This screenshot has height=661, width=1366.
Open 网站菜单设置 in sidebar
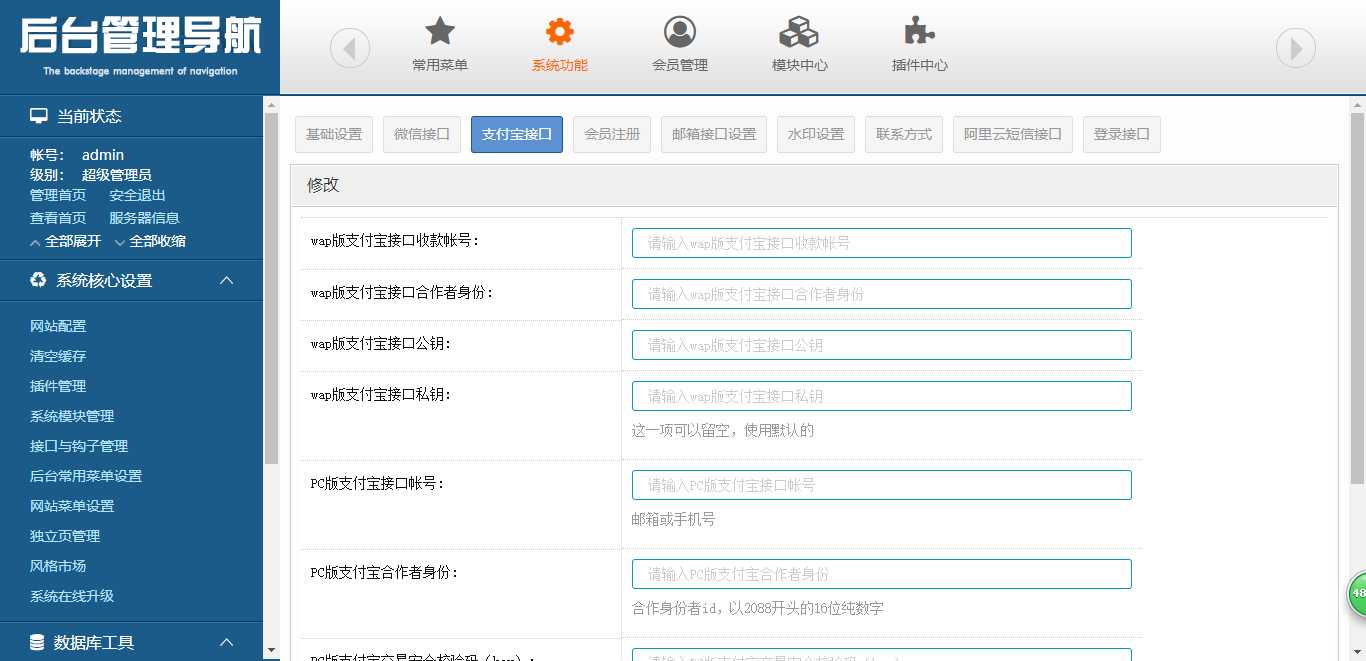pos(72,506)
